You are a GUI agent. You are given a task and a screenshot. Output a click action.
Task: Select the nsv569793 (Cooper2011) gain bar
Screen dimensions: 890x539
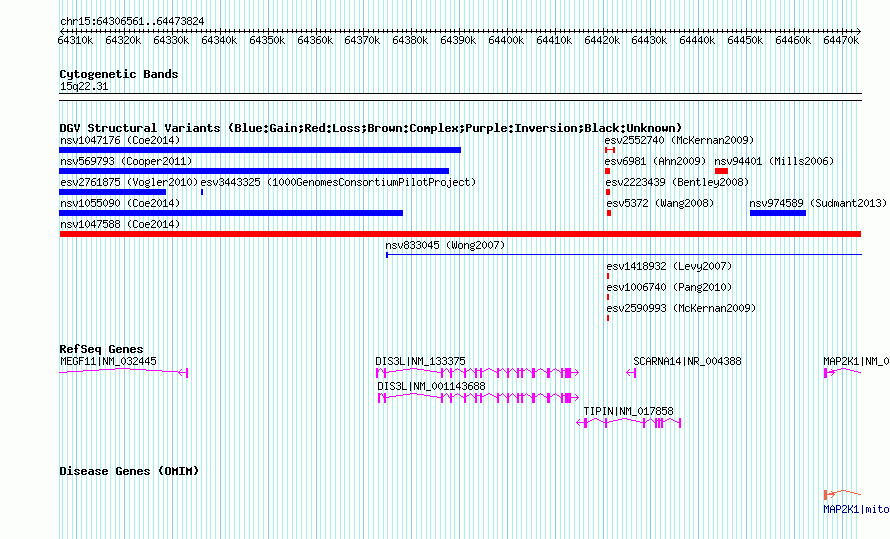pos(254,171)
